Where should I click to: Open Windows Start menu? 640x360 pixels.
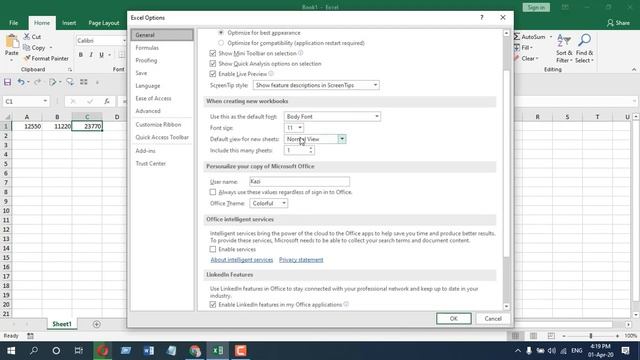[x=11, y=351]
